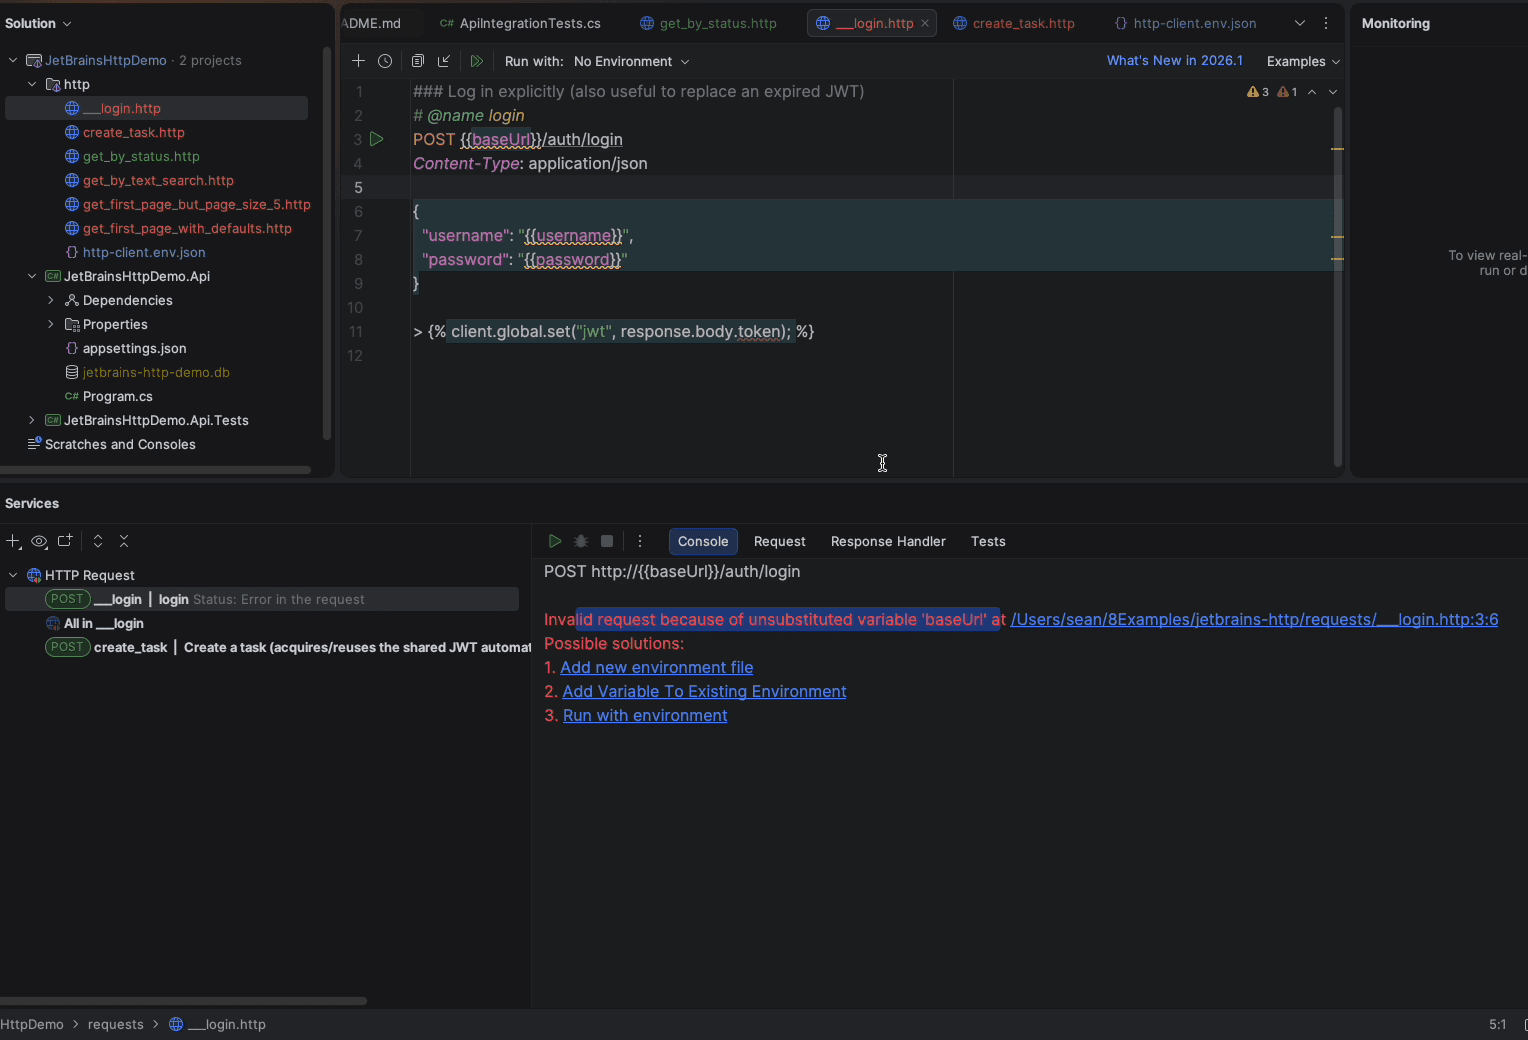This screenshot has width=1528, height=1040.
Task: Select the Console tab
Action: 703,541
